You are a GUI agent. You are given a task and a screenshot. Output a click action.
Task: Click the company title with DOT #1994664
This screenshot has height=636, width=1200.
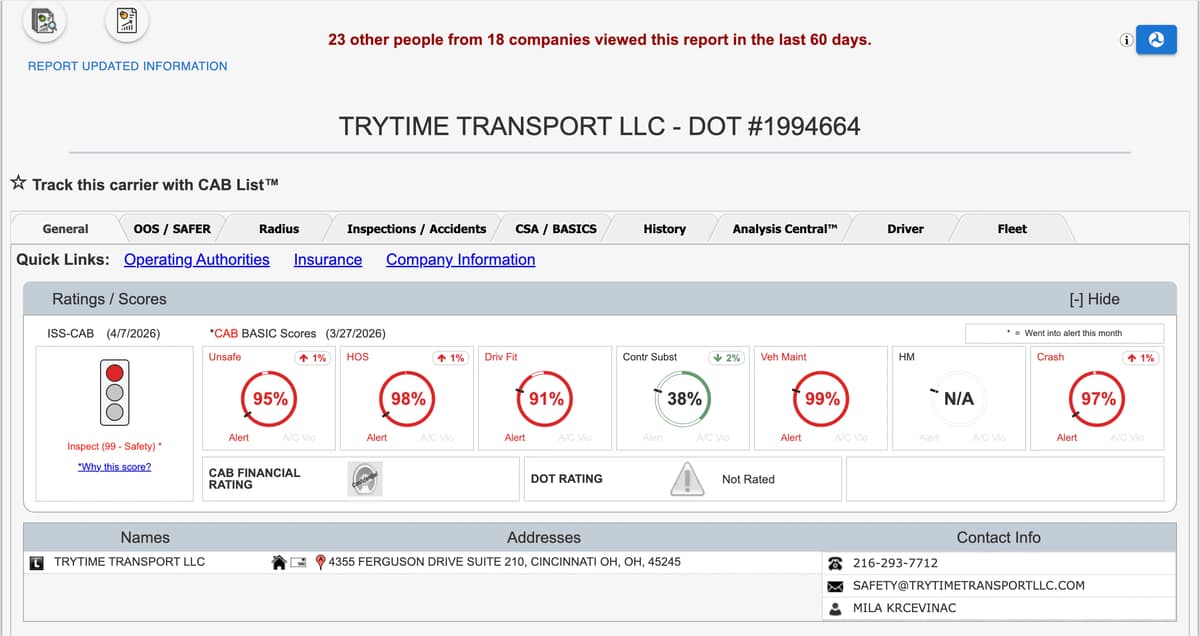[599, 126]
